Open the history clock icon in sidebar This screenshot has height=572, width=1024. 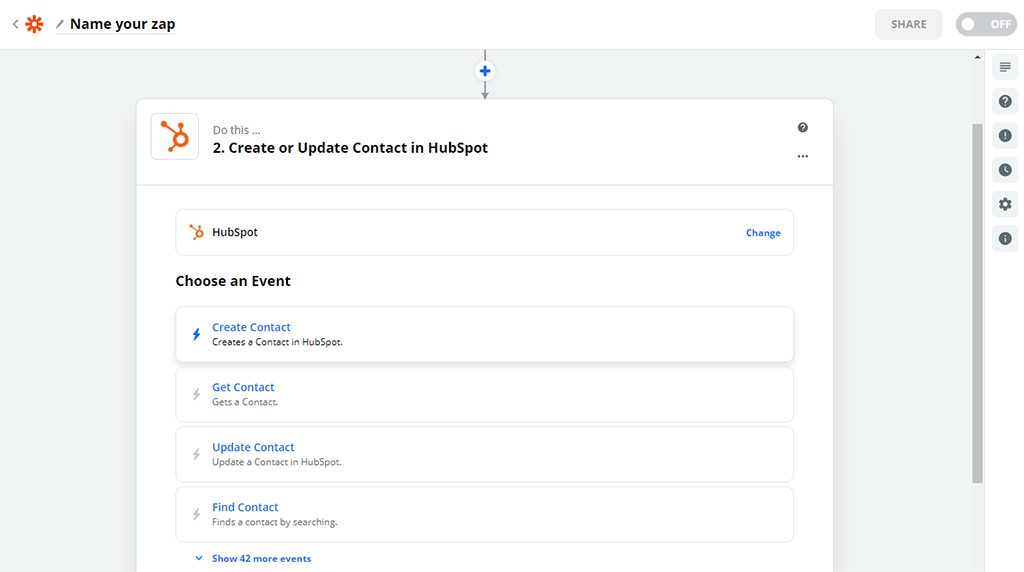[1005, 170]
